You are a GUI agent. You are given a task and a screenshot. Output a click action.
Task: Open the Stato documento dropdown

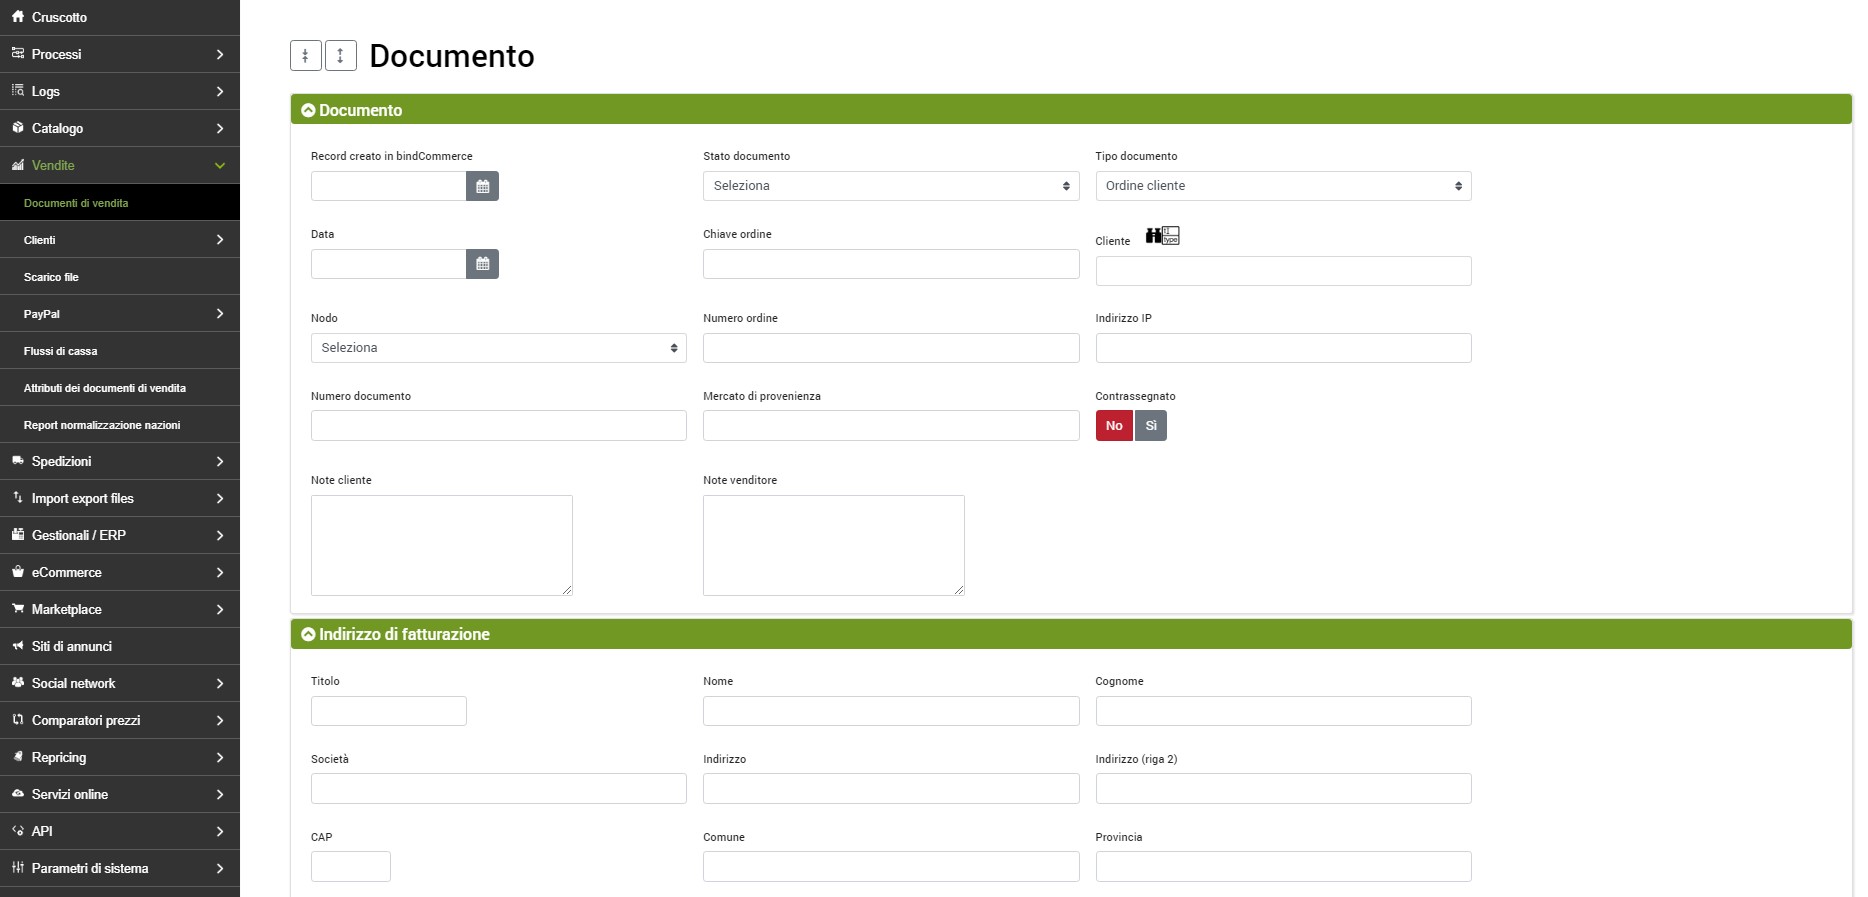(x=890, y=186)
